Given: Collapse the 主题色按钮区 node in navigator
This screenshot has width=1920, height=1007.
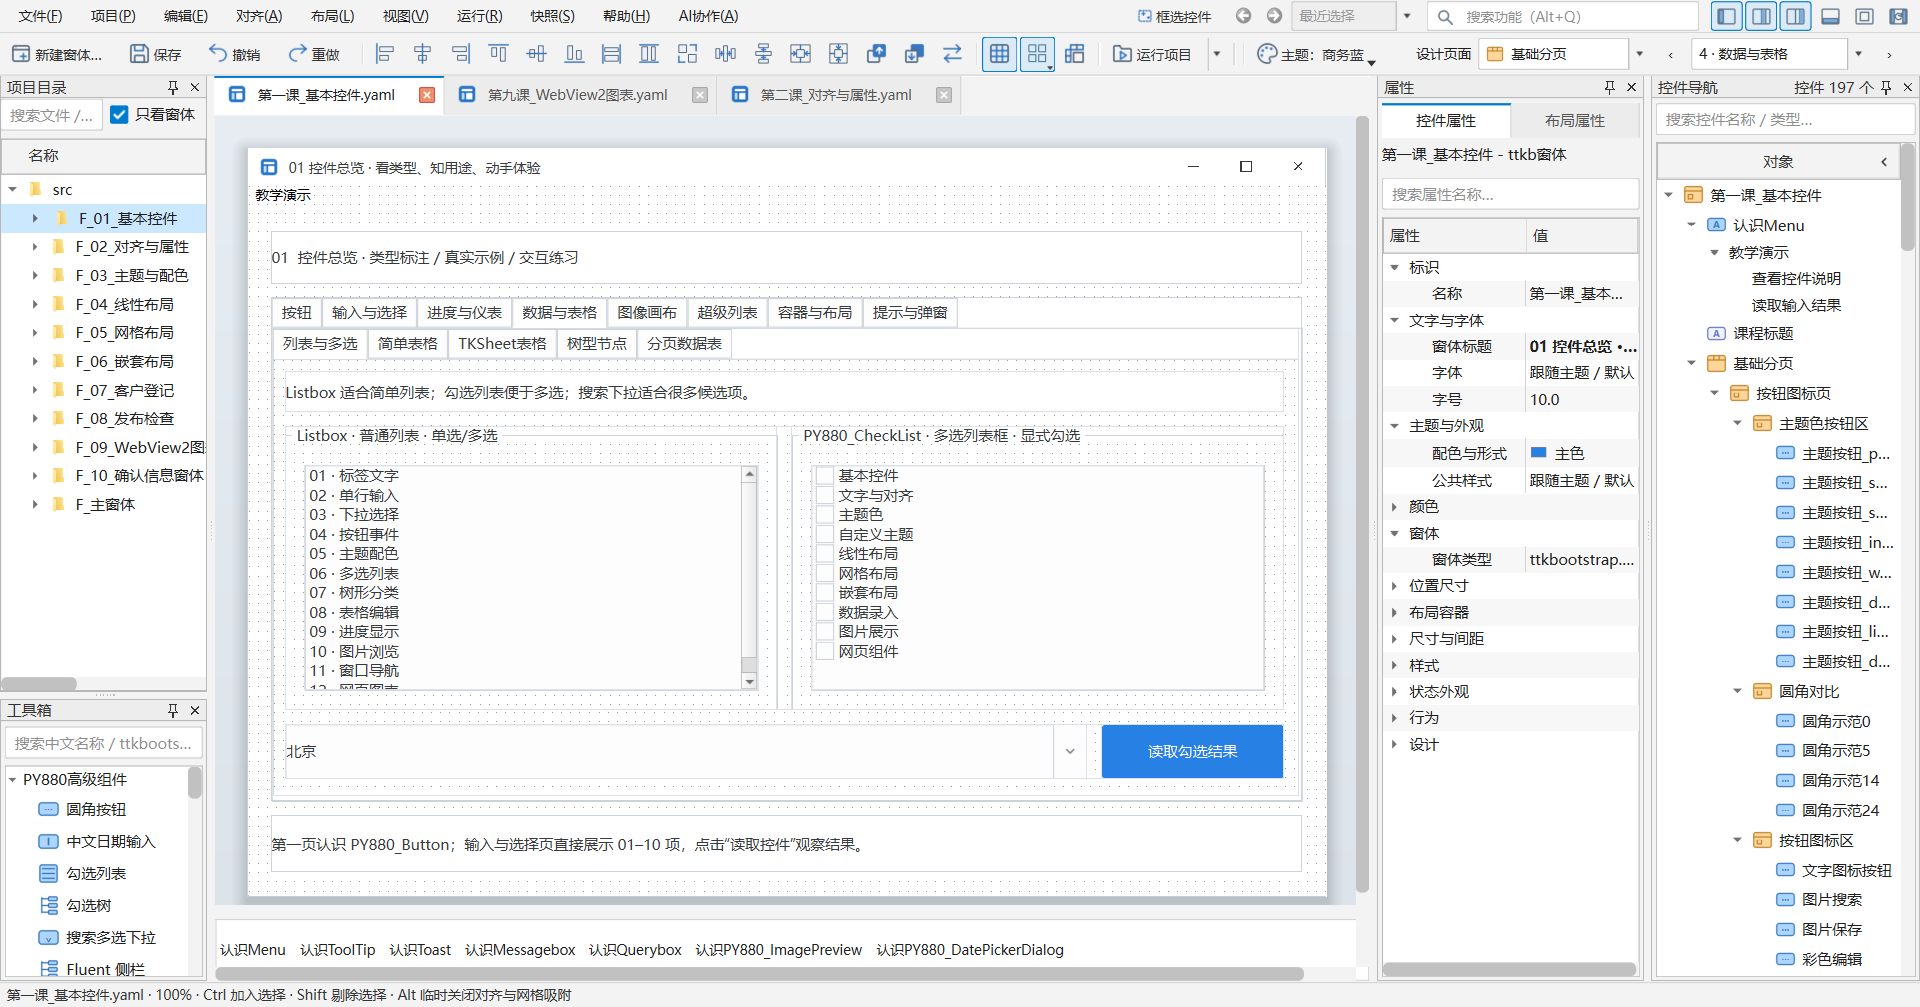Looking at the screenshot, I should (x=1737, y=423).
